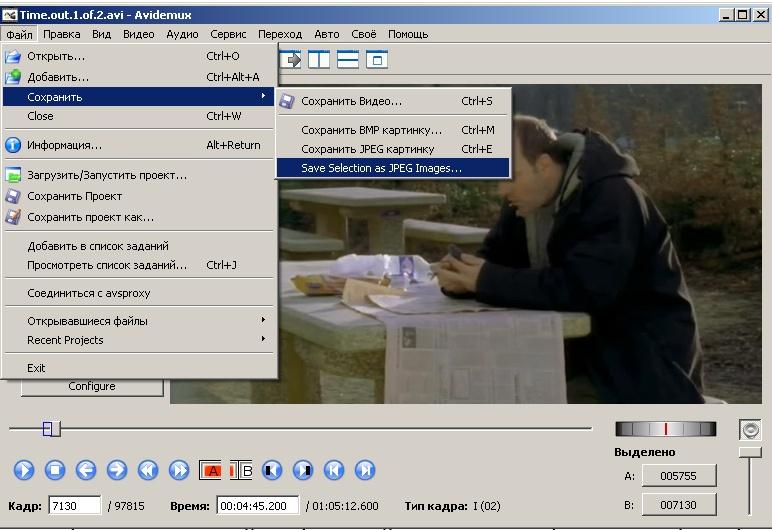Set selection marker B
This screenshot has width=772, height=530.
tap(241, 470)
